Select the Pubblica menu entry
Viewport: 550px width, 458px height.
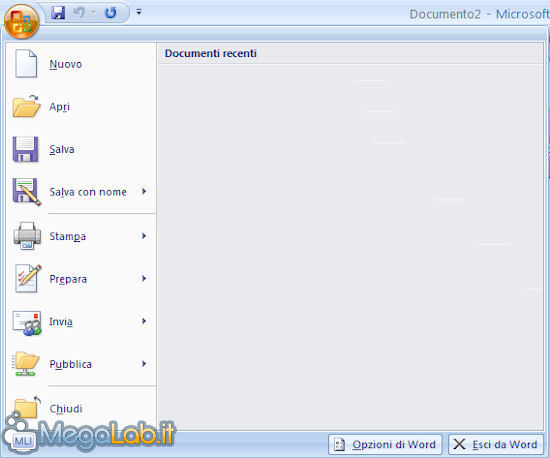[x=81, y=364]
